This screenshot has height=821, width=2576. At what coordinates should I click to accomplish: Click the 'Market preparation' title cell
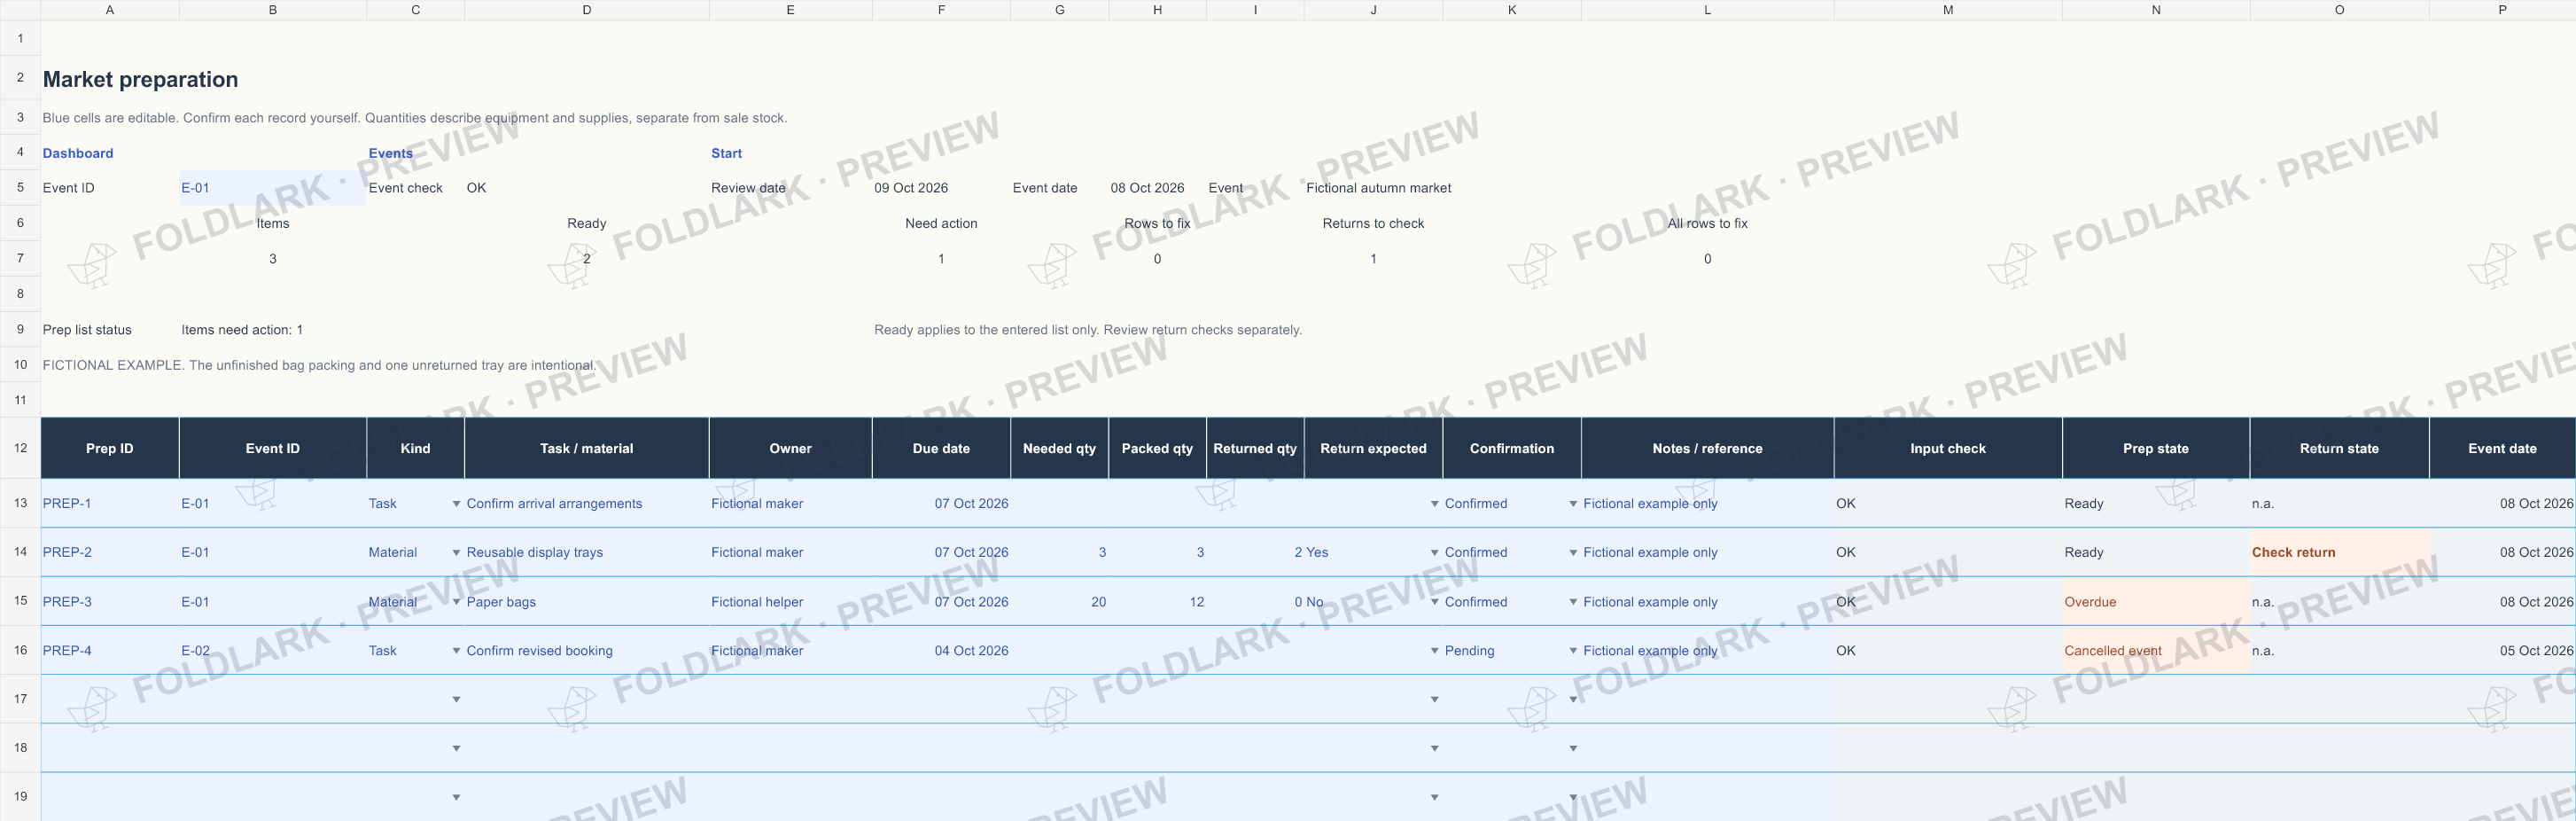pyautogui.click(x=140, y=80)
